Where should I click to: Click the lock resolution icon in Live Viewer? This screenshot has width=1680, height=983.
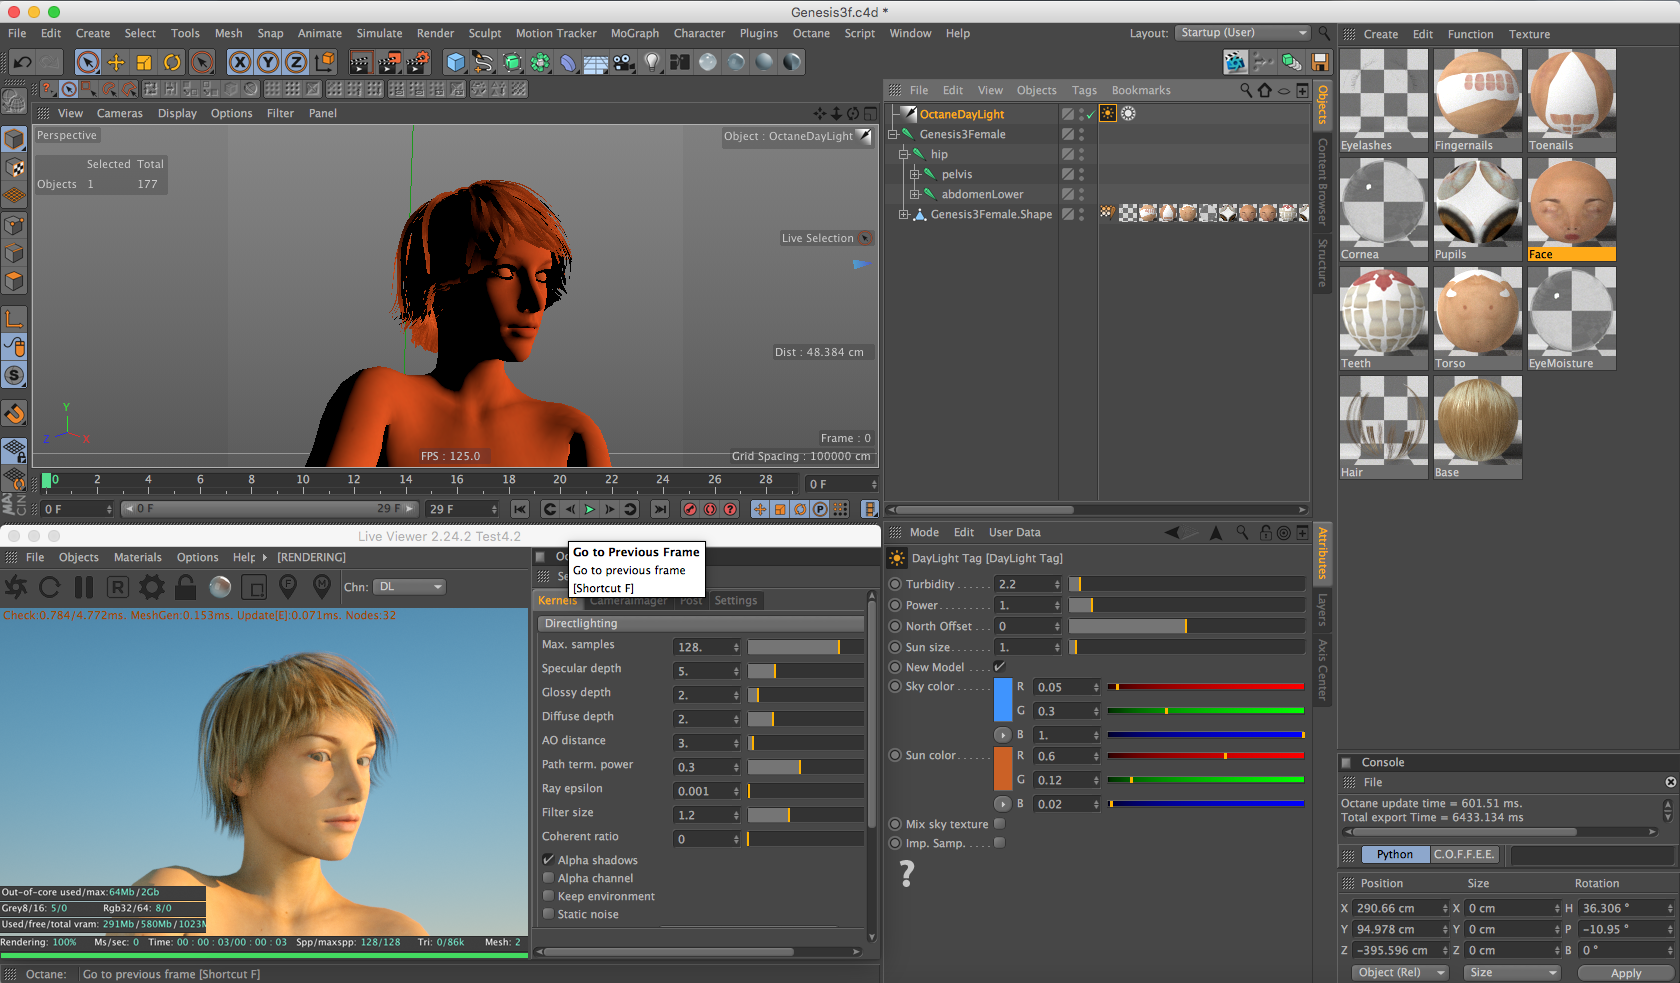pyautogui.click(x=186, y=587)
